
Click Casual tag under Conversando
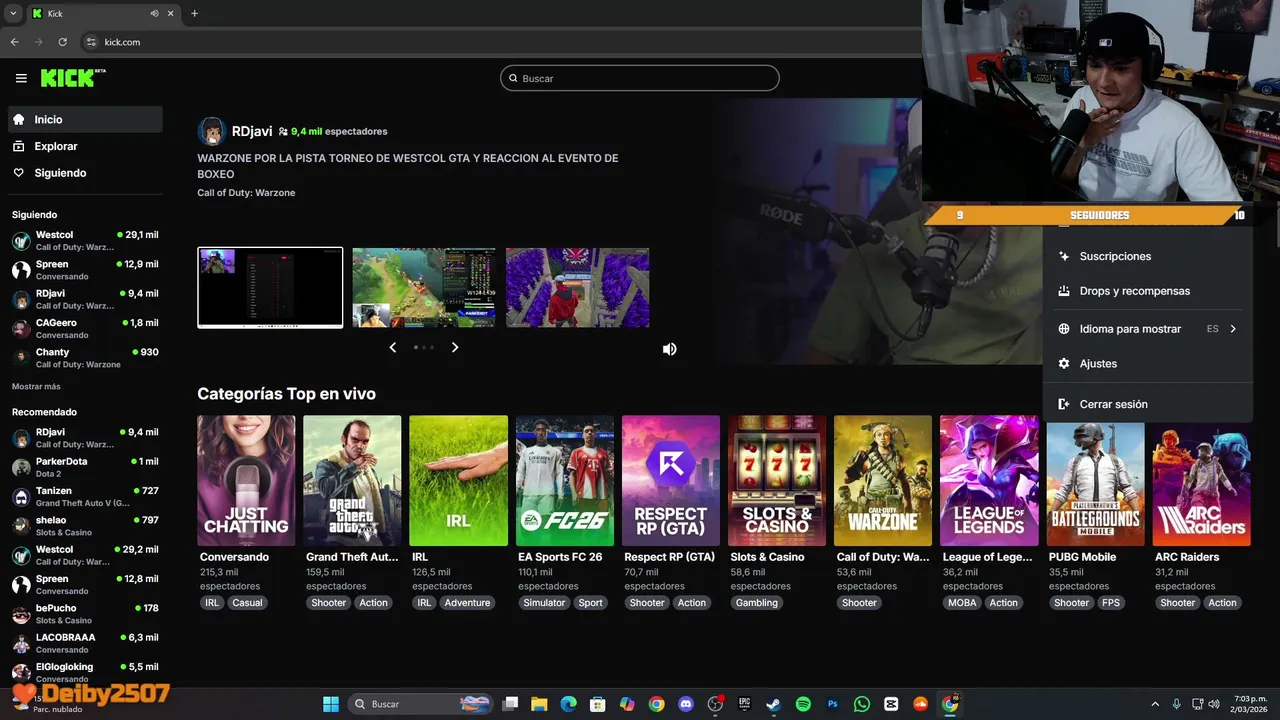tap(247, 603)
